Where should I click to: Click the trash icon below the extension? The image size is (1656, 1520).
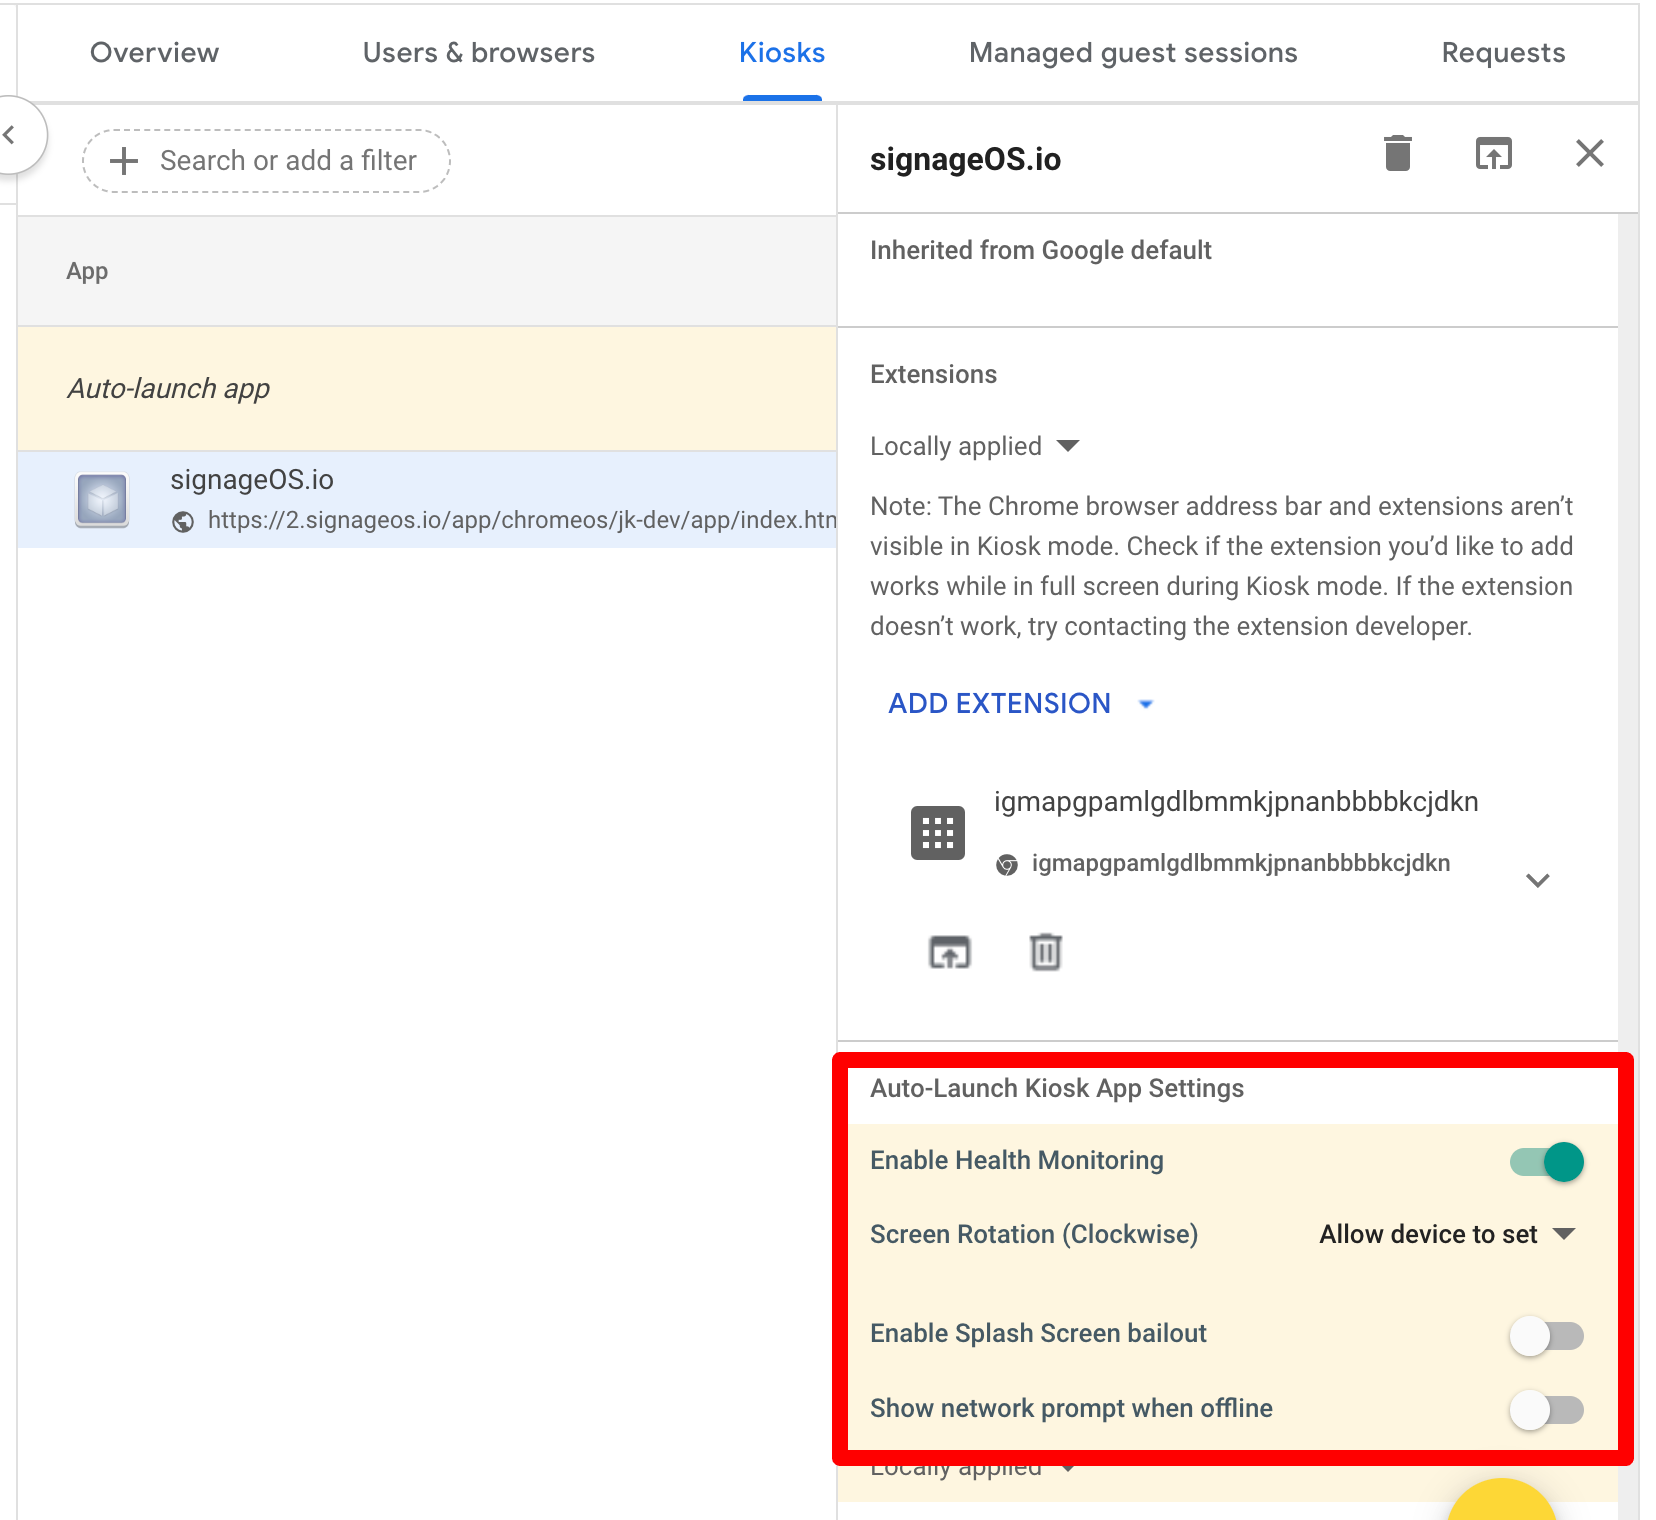[1045, 952]
